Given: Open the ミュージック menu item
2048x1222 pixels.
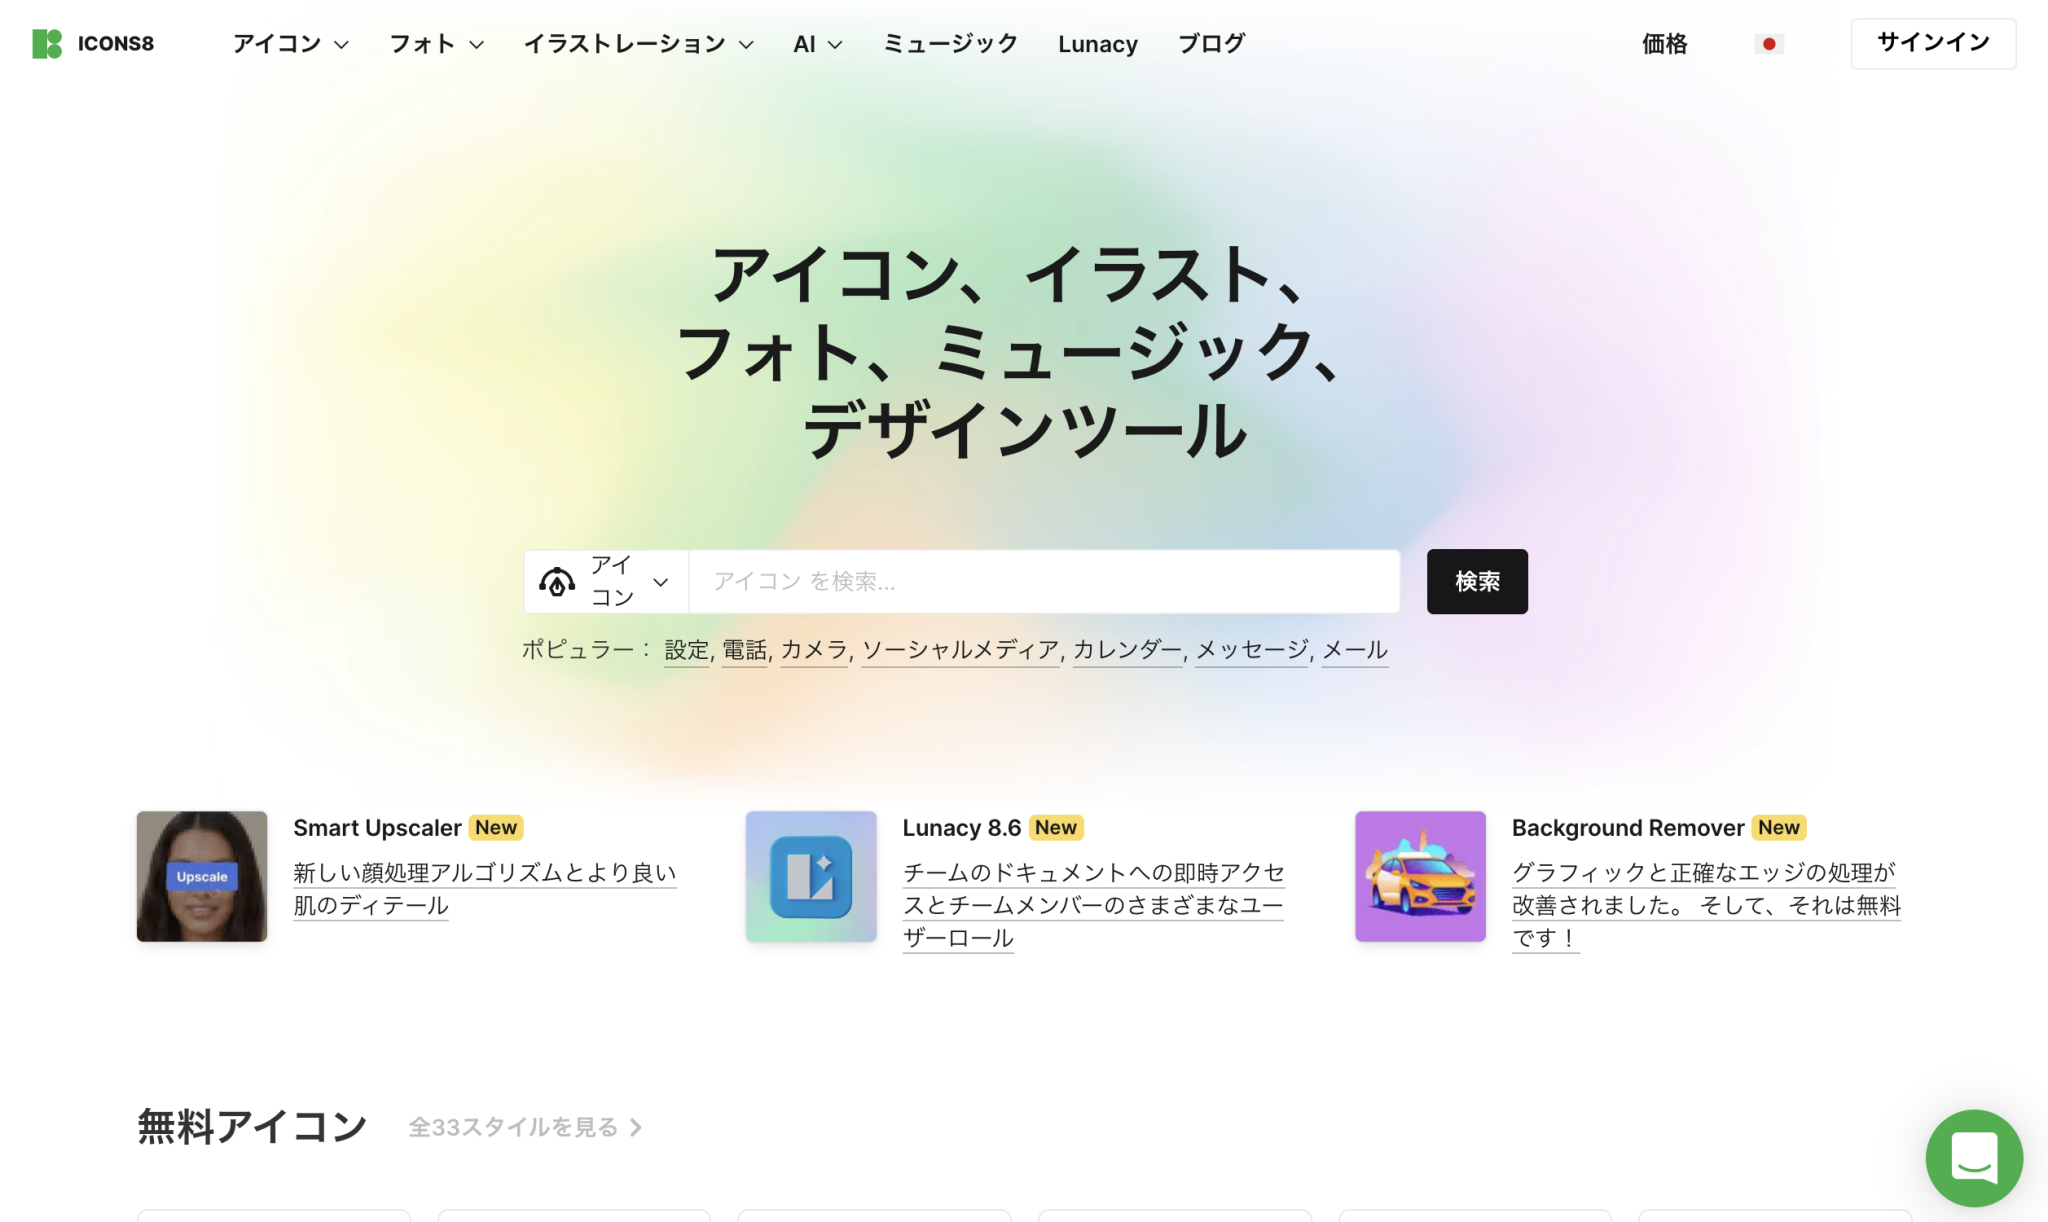Looking at the screenshot, I should [950, 44].
